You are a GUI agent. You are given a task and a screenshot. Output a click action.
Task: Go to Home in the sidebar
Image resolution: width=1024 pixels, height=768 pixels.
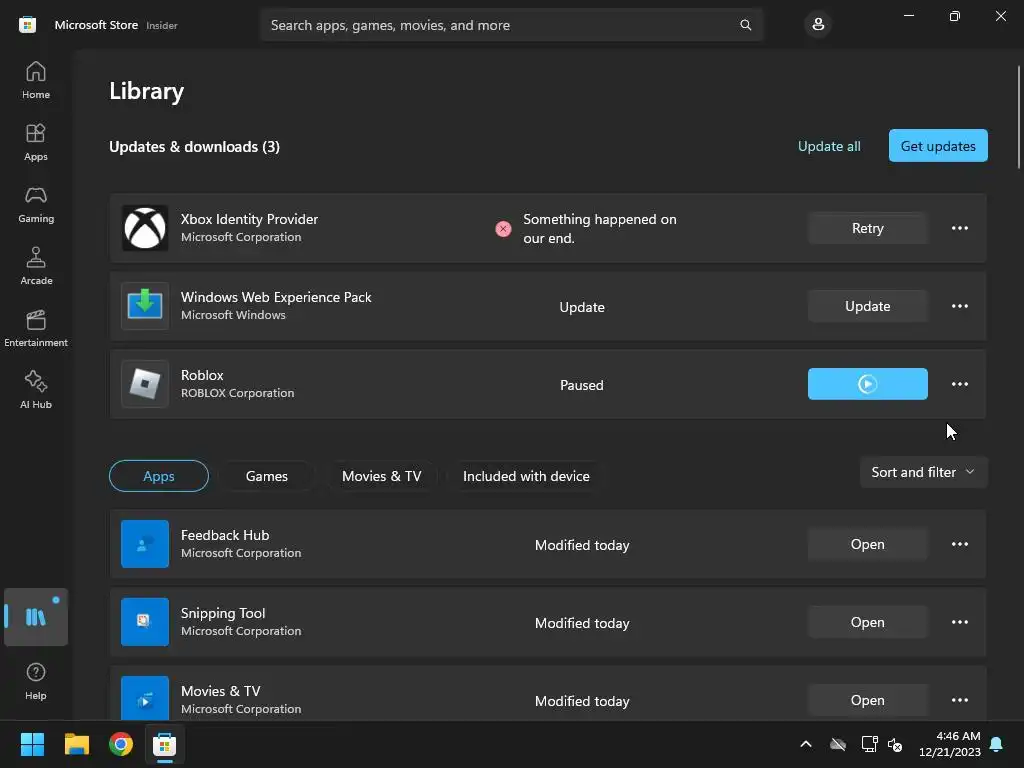36,80
